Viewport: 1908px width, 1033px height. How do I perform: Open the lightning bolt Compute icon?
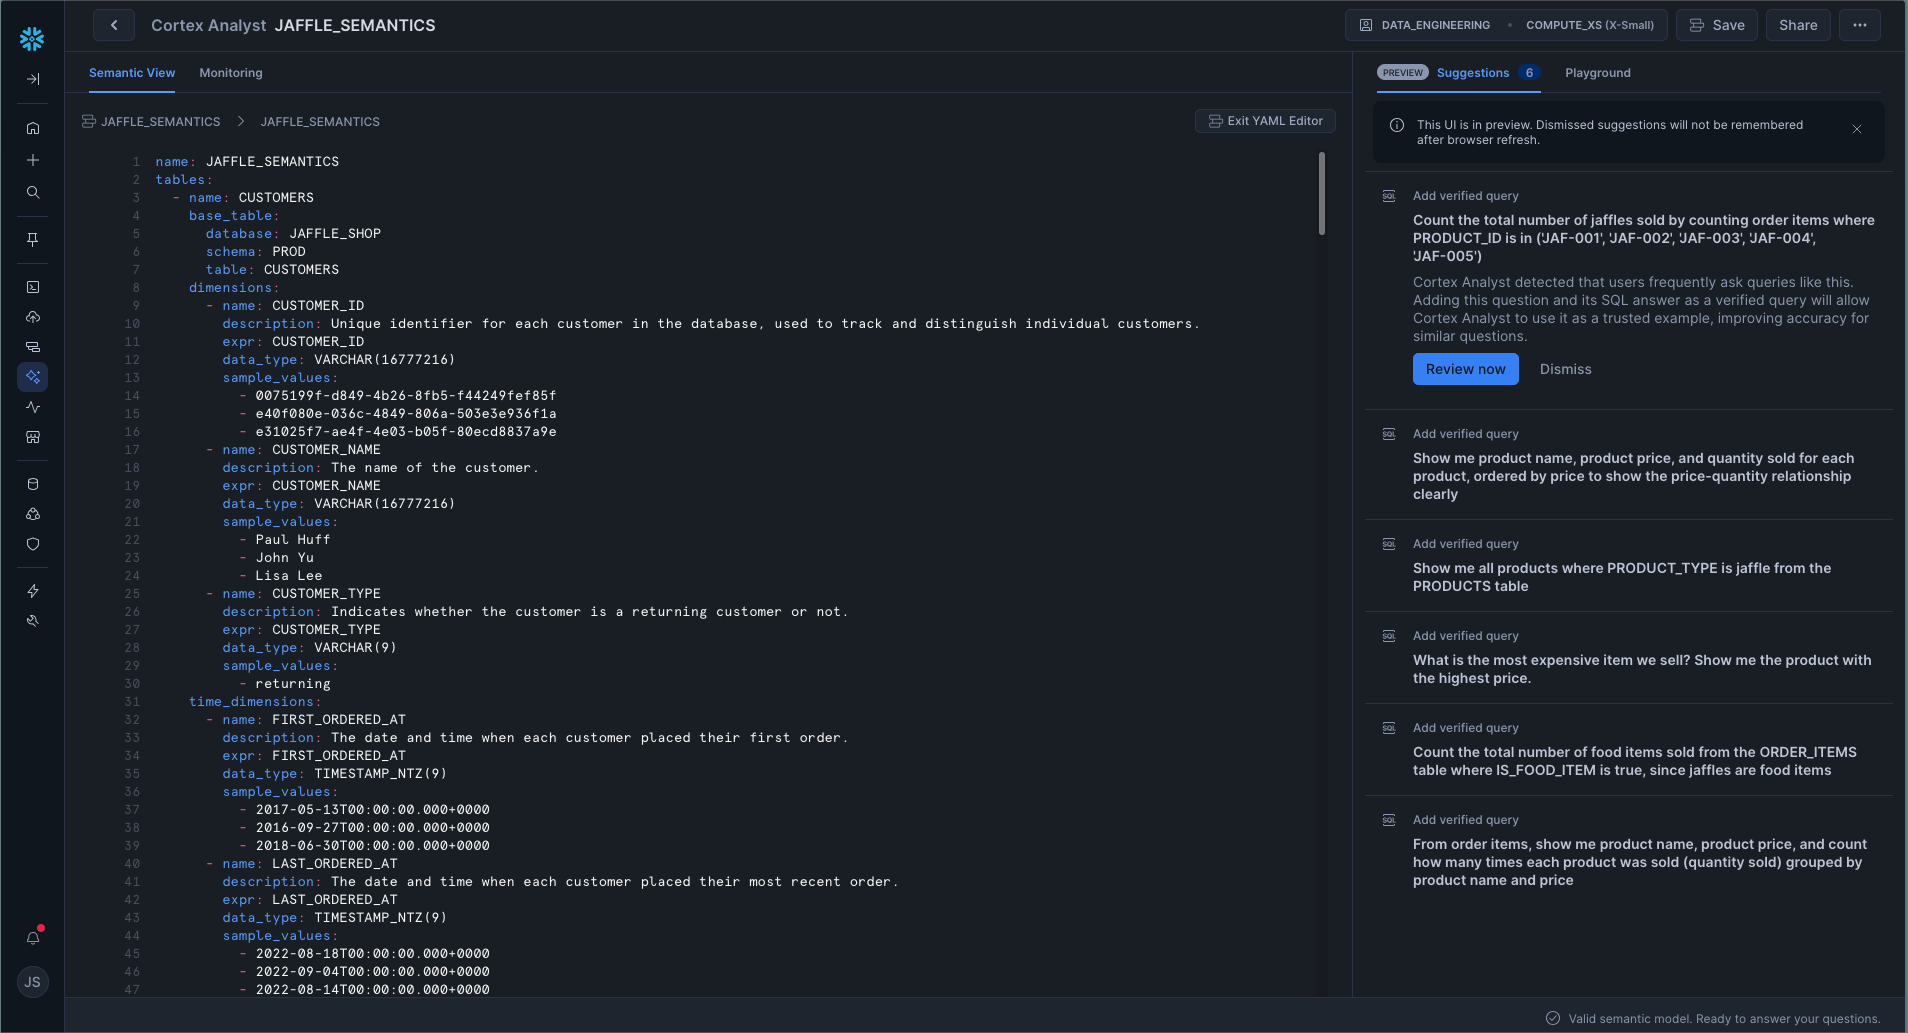tap(33, 591)
